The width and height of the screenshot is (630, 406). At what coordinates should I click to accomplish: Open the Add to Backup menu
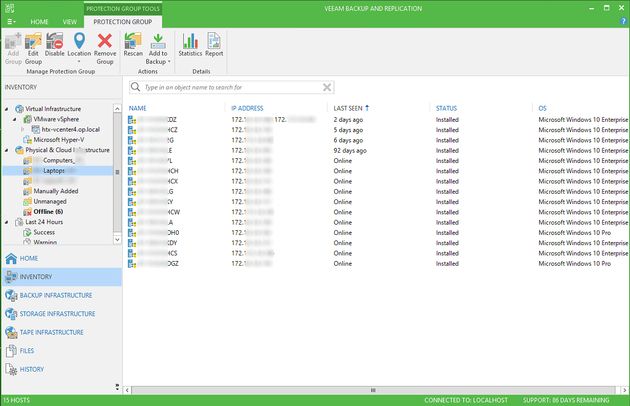tap(158, 49)
